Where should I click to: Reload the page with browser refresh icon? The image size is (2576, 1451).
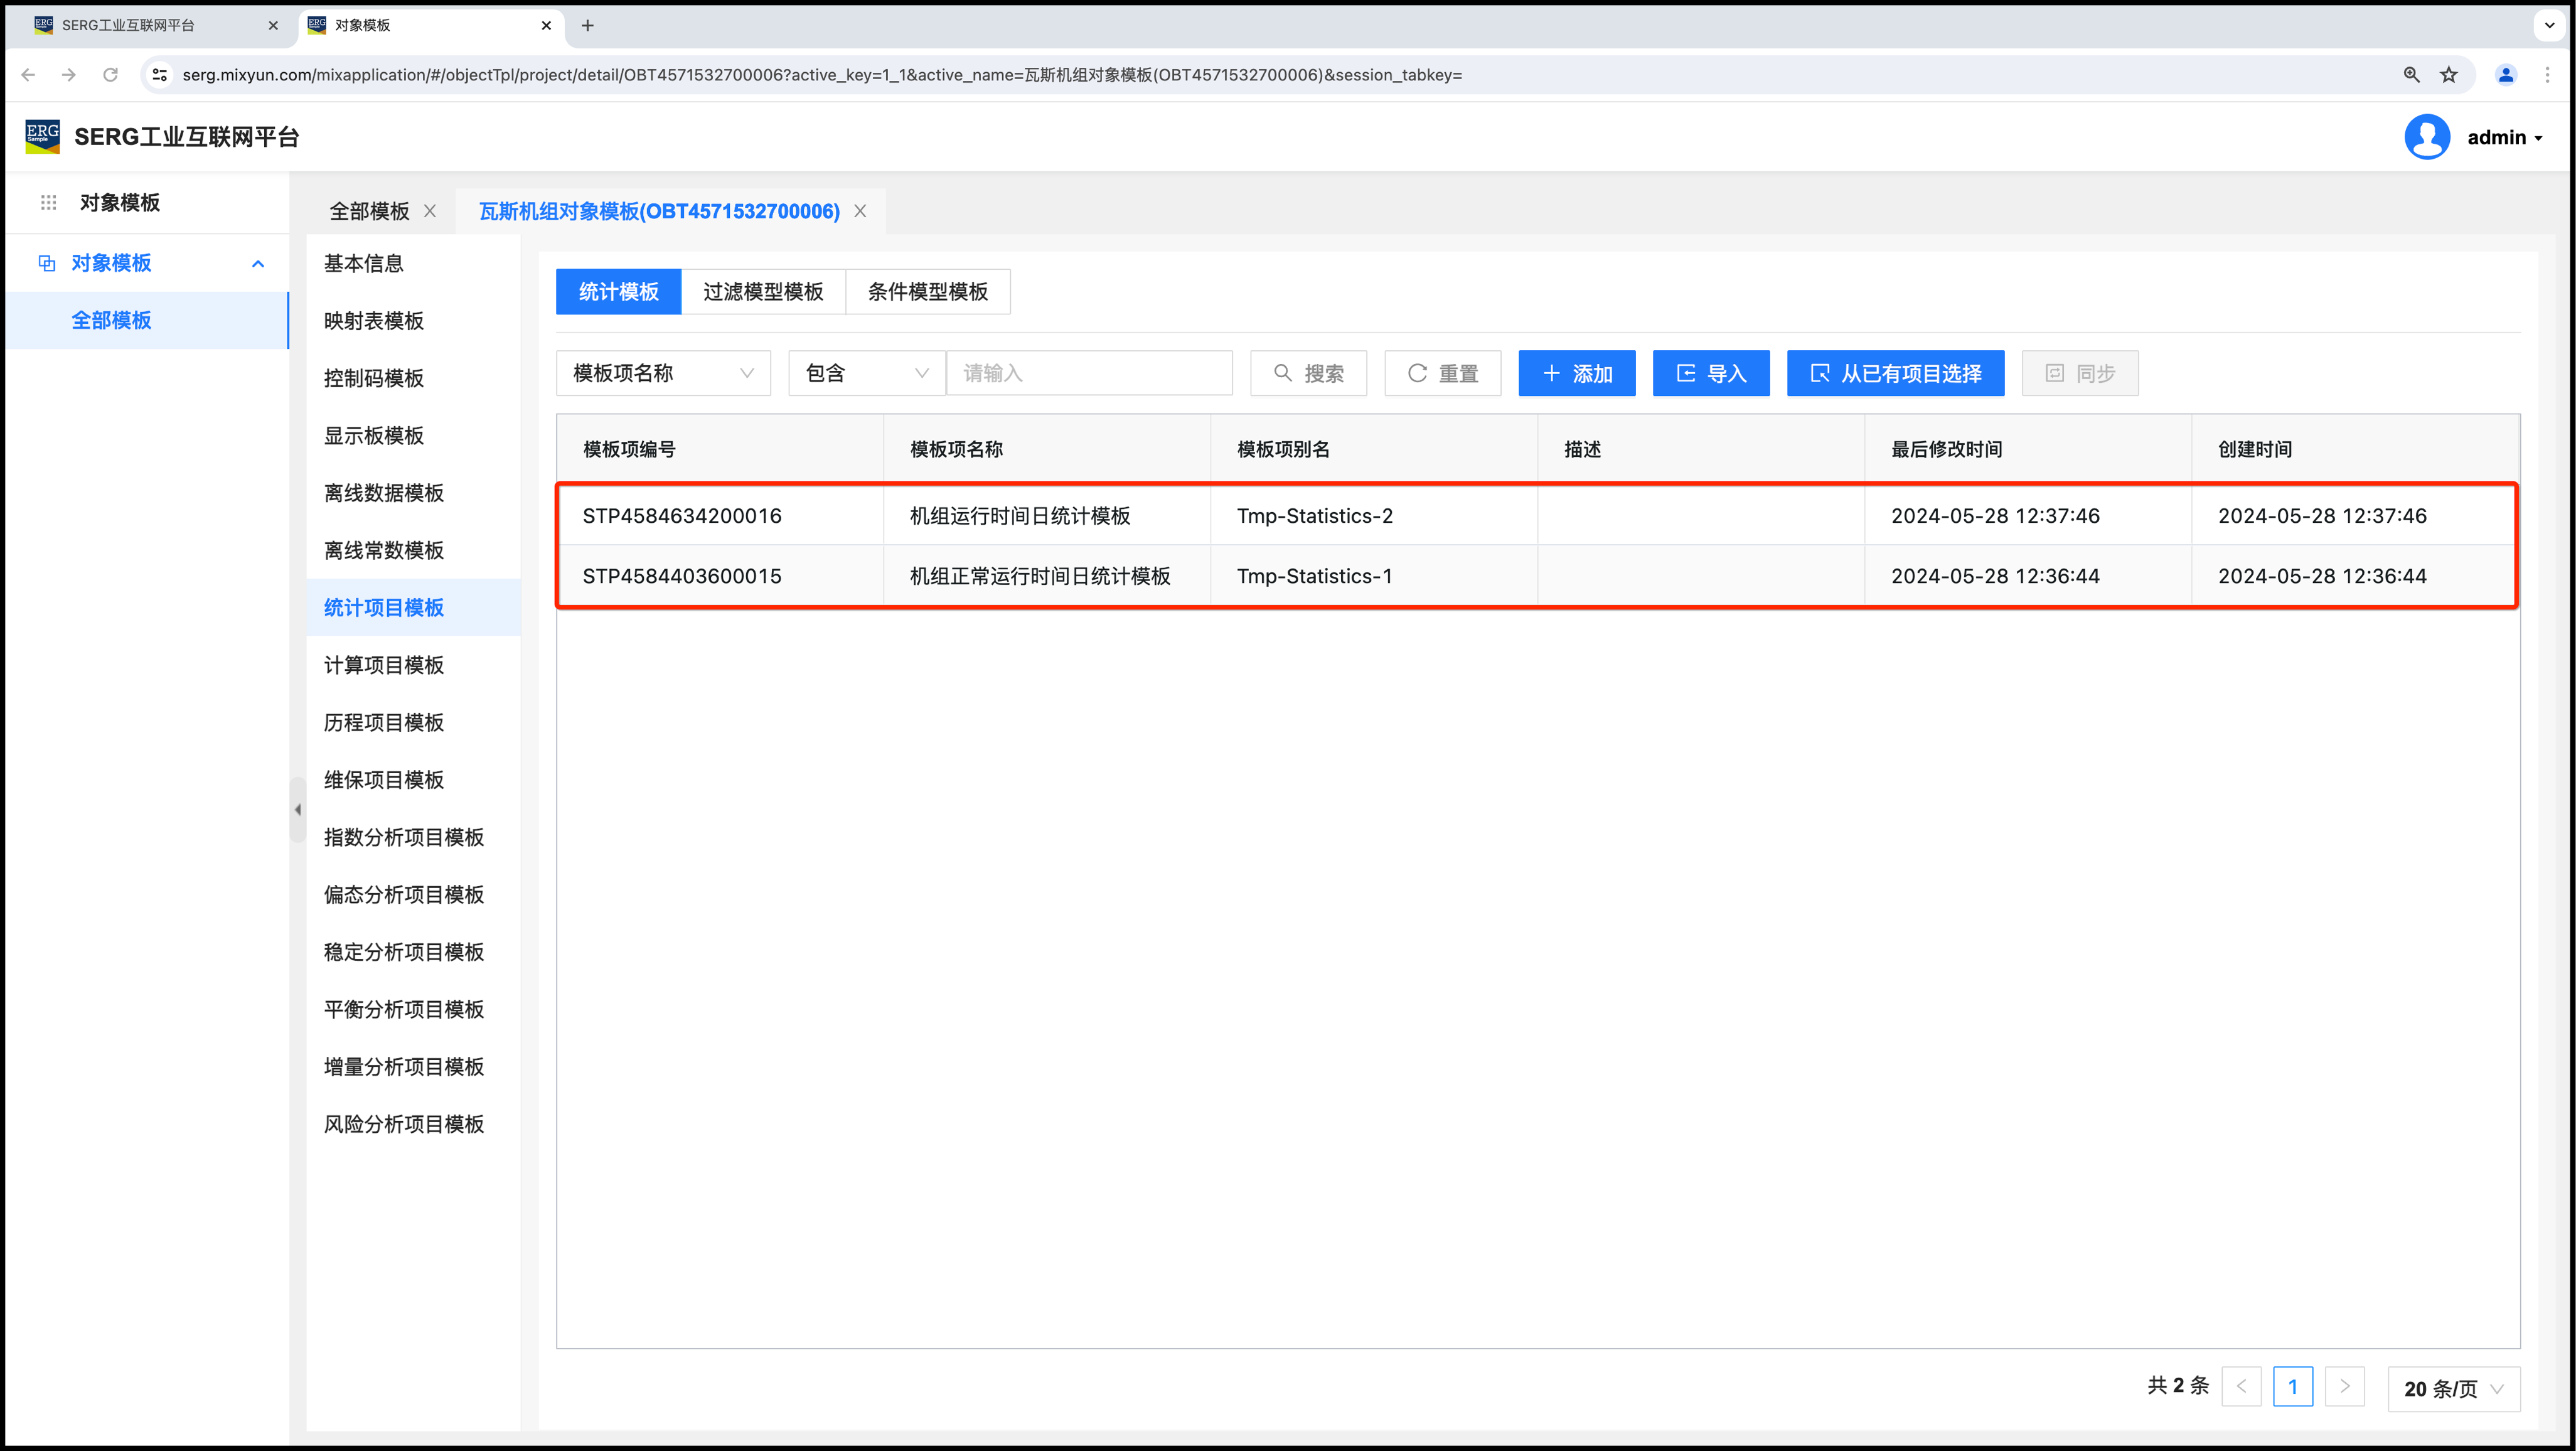point(110,75)
